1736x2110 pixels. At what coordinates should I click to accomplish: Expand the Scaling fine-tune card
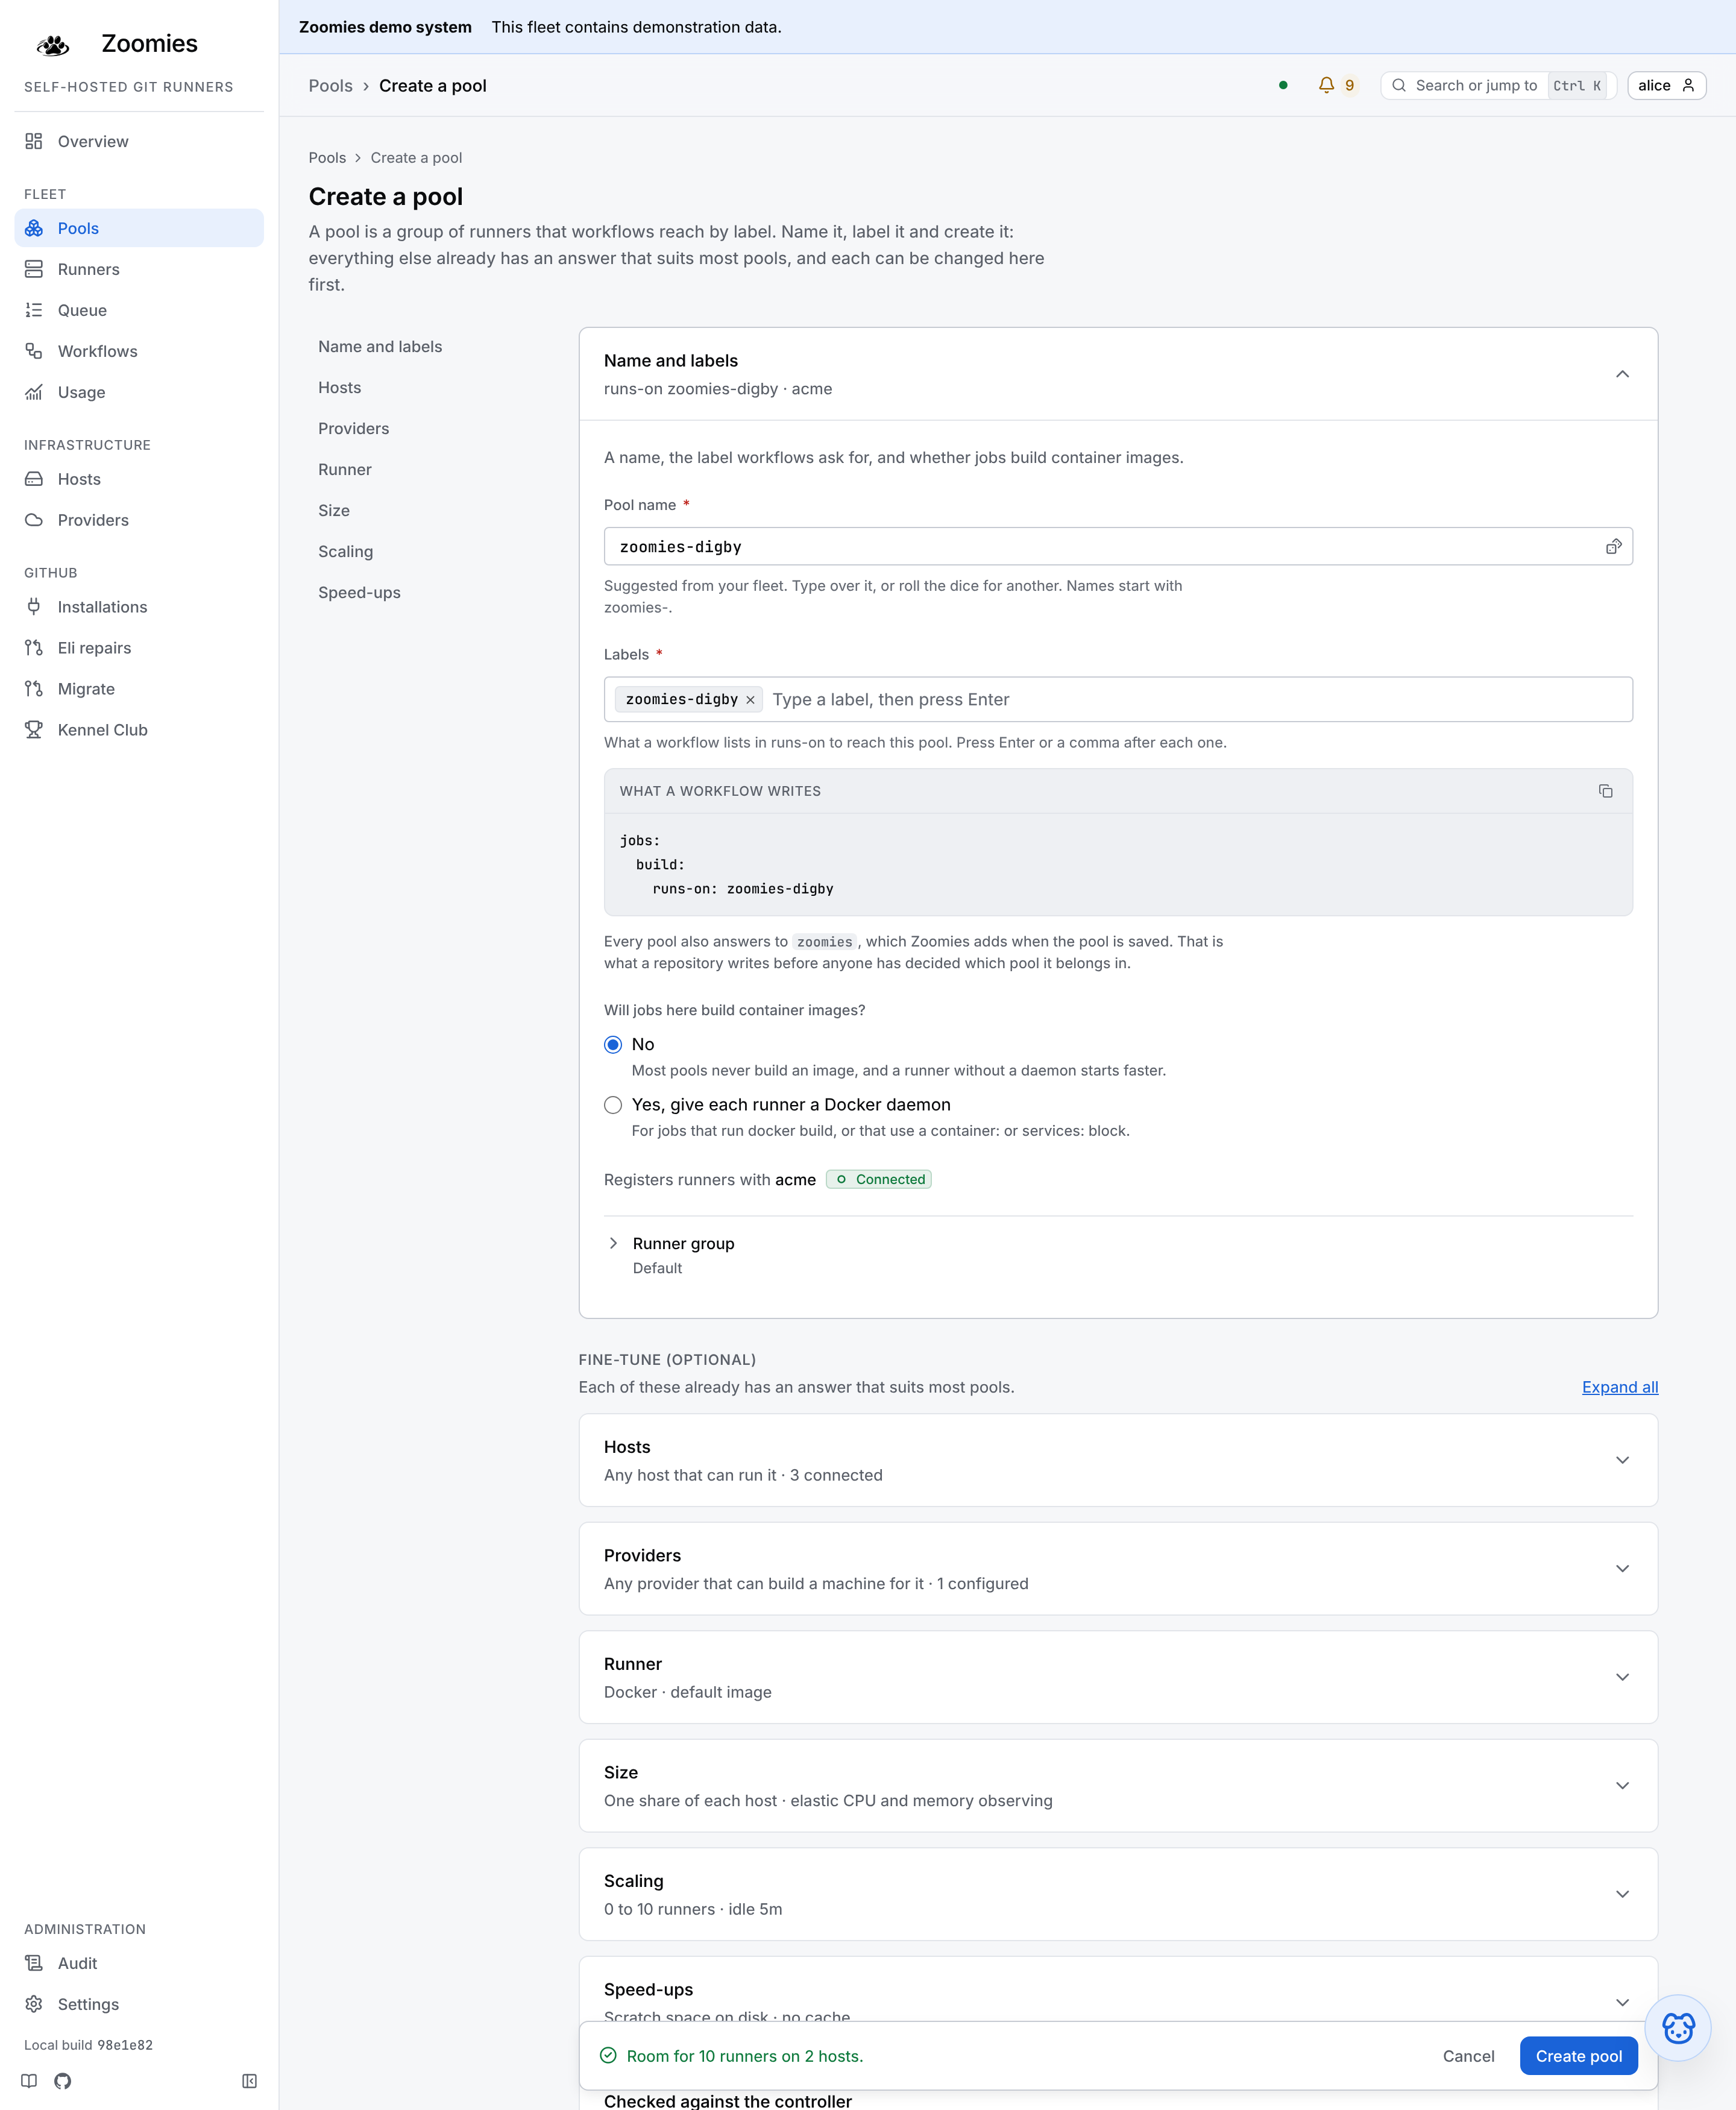pyautogui.click(x=1118, y=1894)
